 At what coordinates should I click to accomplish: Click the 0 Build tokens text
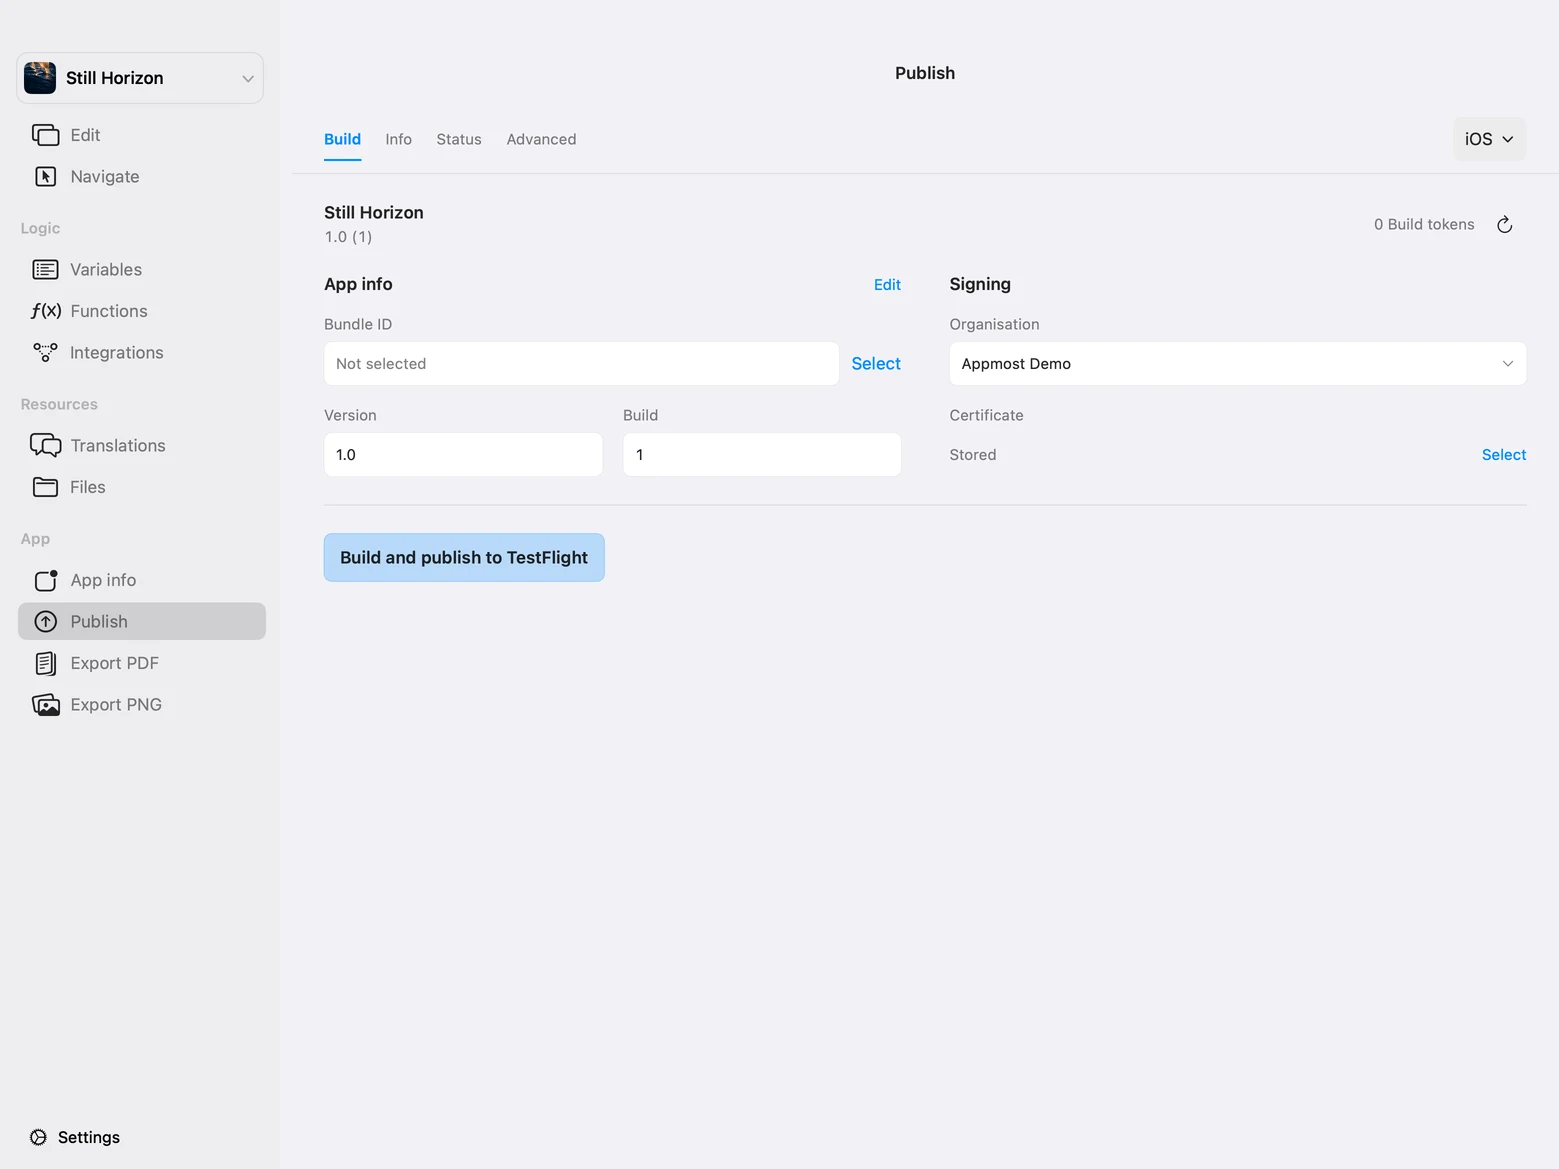[x=1424, y=225]
